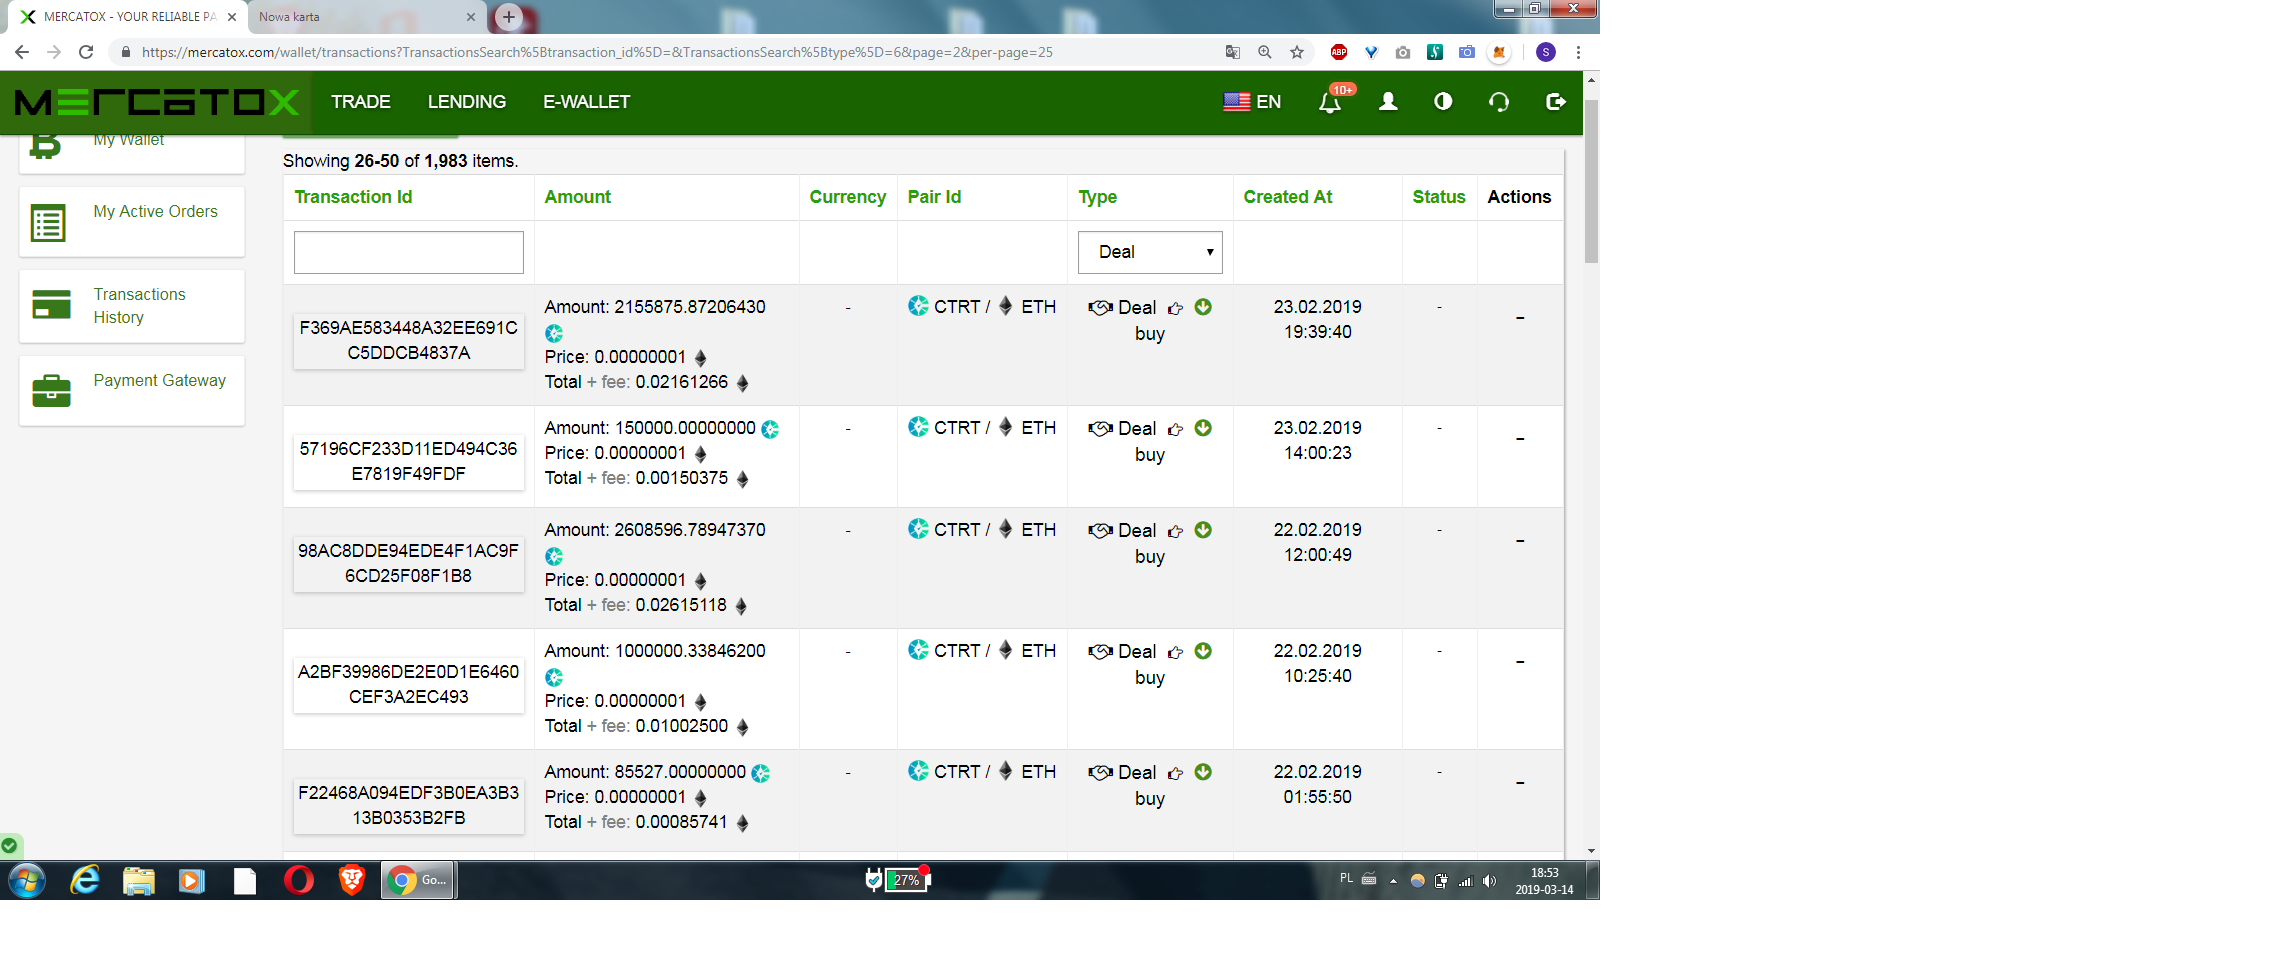Click page vertical scrollbar thumb
The width and height of the screenshot is (2279, 957).
pos(1591,180)
